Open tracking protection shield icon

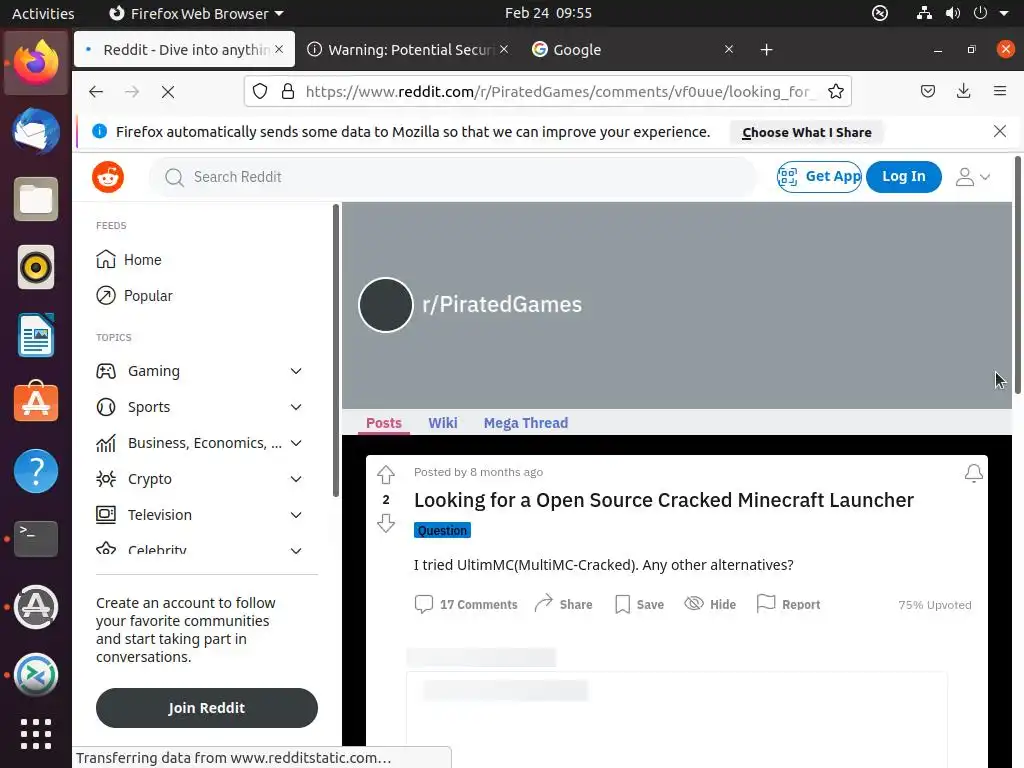tap(260, 91)
